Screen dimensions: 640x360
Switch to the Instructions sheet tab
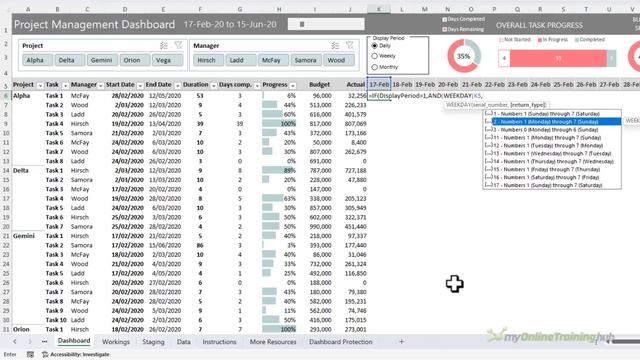[x=220, y=342]
